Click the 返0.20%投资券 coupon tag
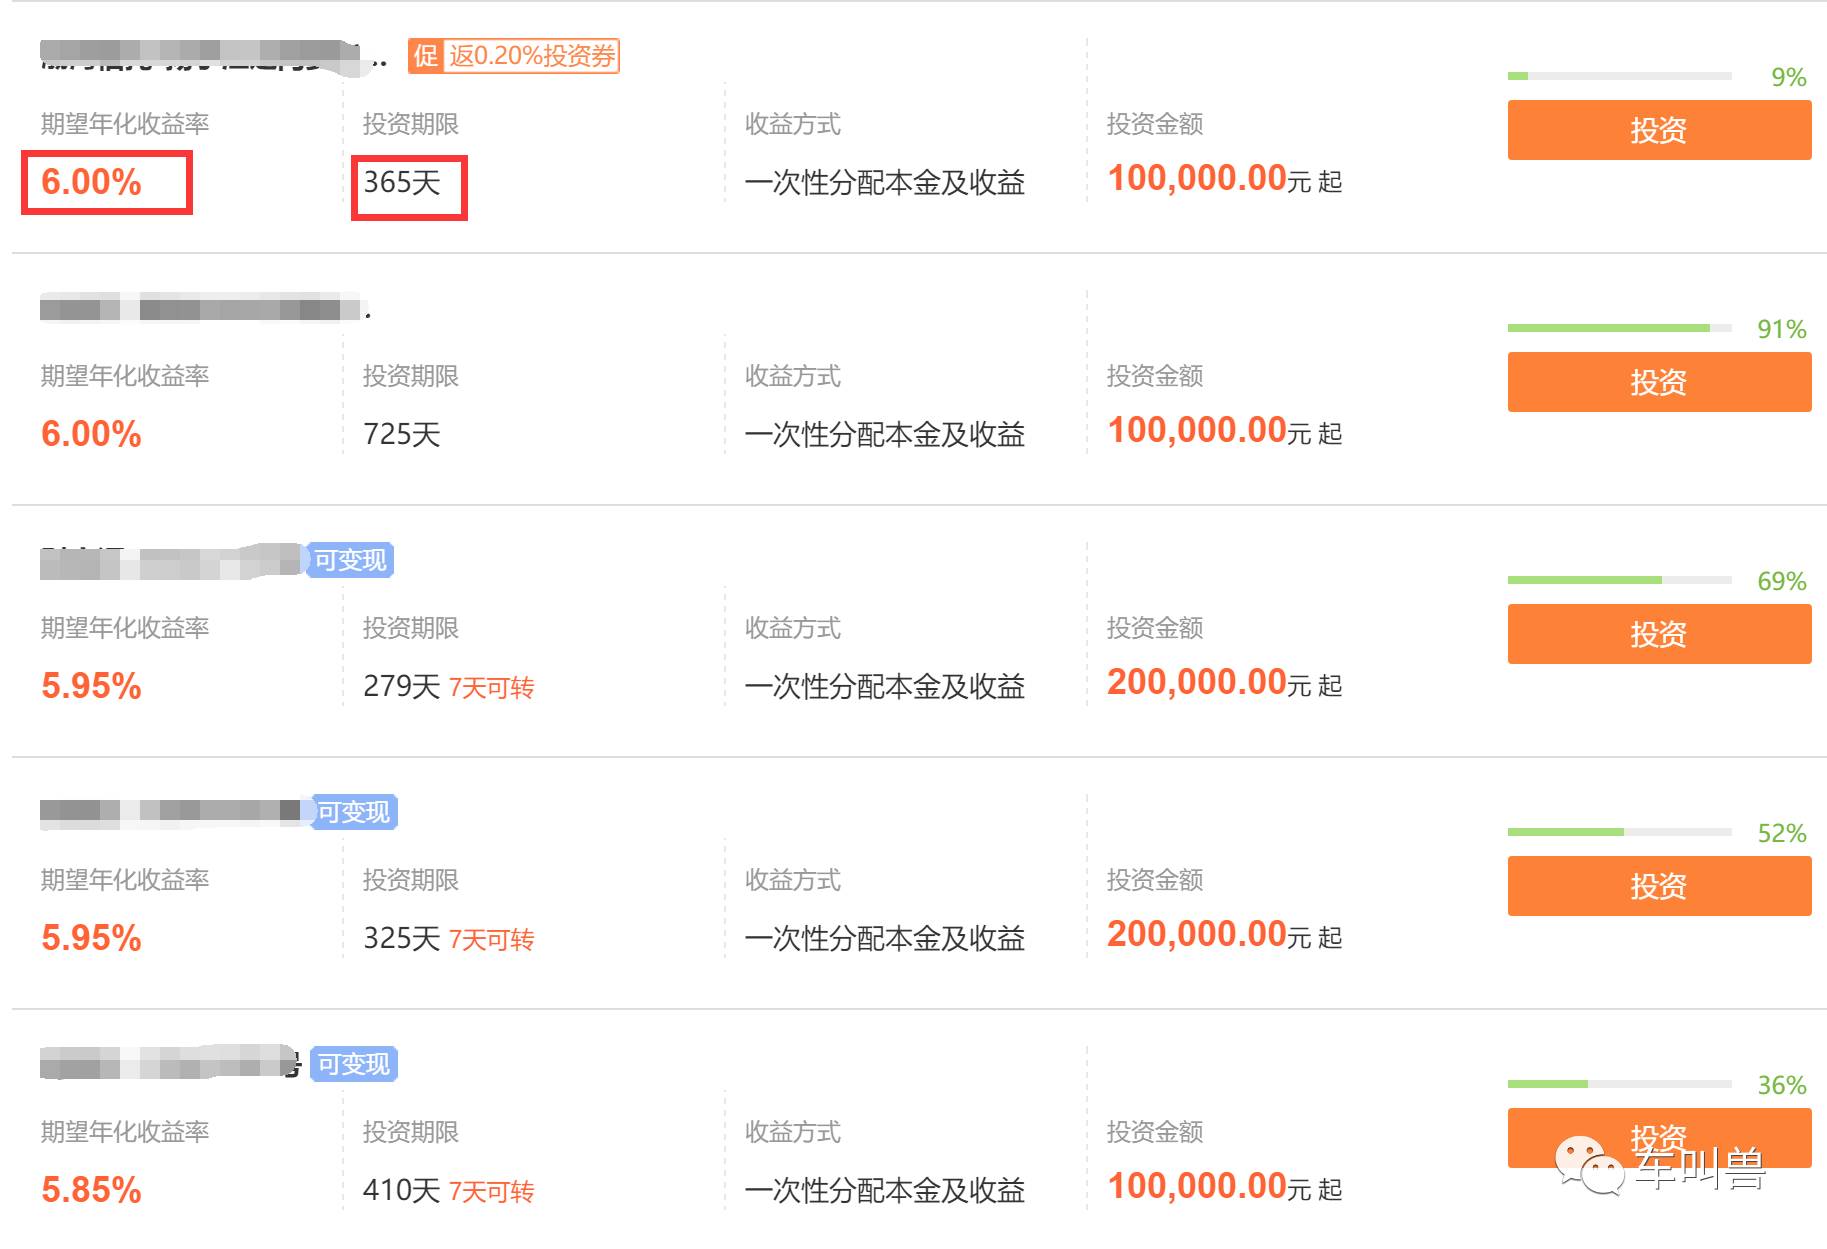The width and height of the screenshot is (1827, 1249). click(531, 56)
